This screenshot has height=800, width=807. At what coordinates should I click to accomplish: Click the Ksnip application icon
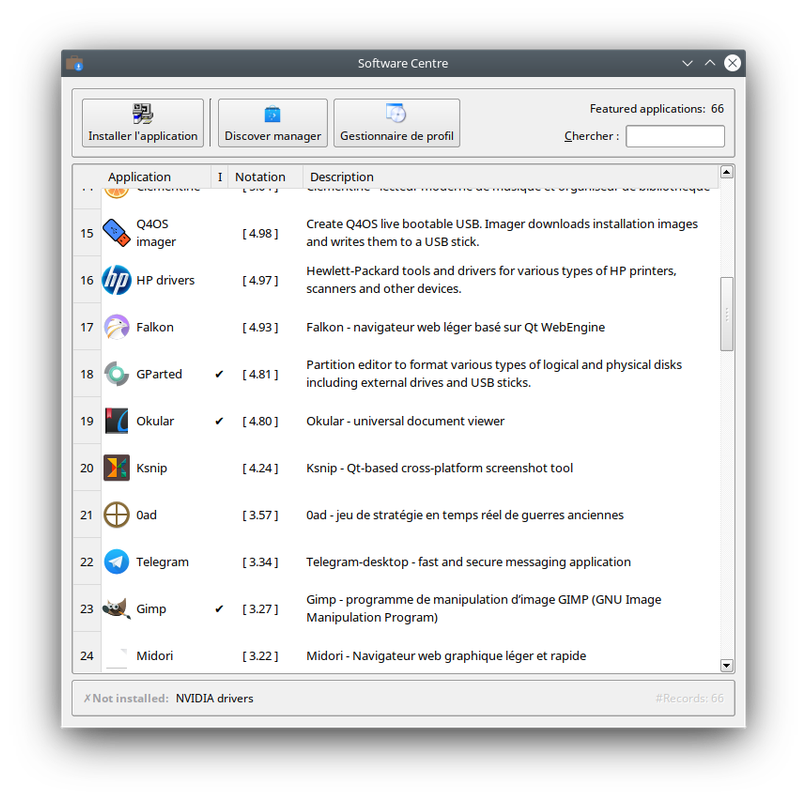click(116, 467)
